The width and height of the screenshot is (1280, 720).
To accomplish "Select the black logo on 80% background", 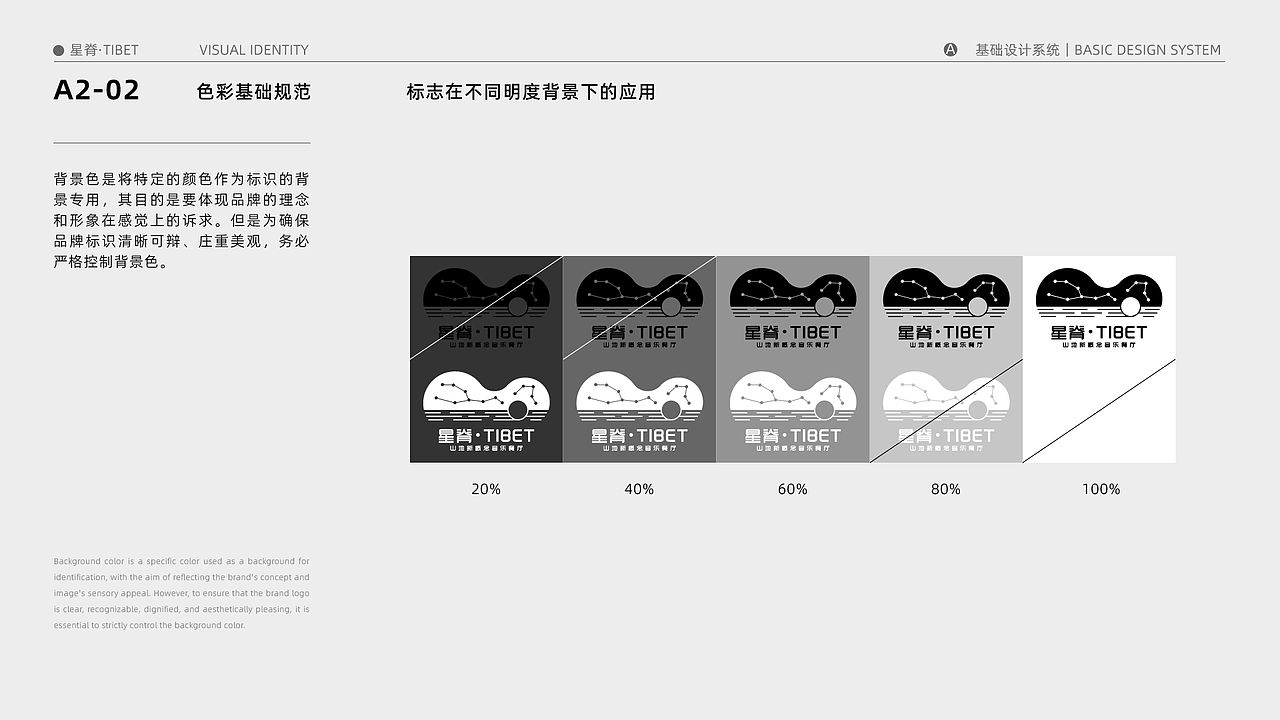I will coord(946,308).
